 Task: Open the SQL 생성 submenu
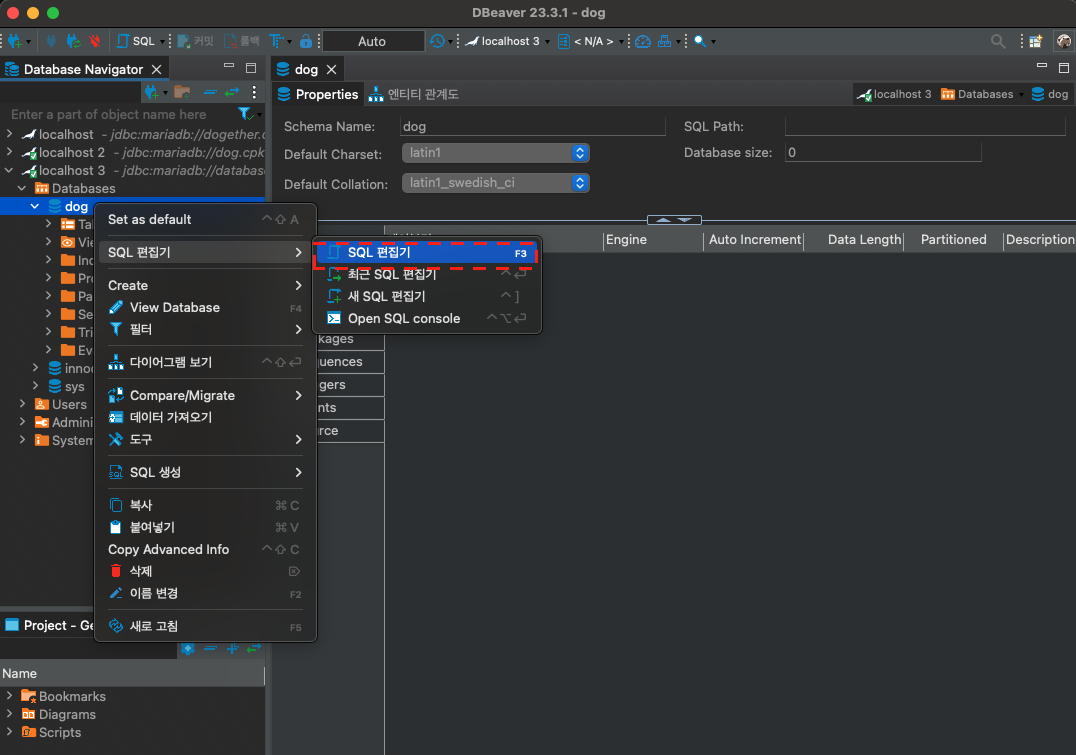coord(205,472)
